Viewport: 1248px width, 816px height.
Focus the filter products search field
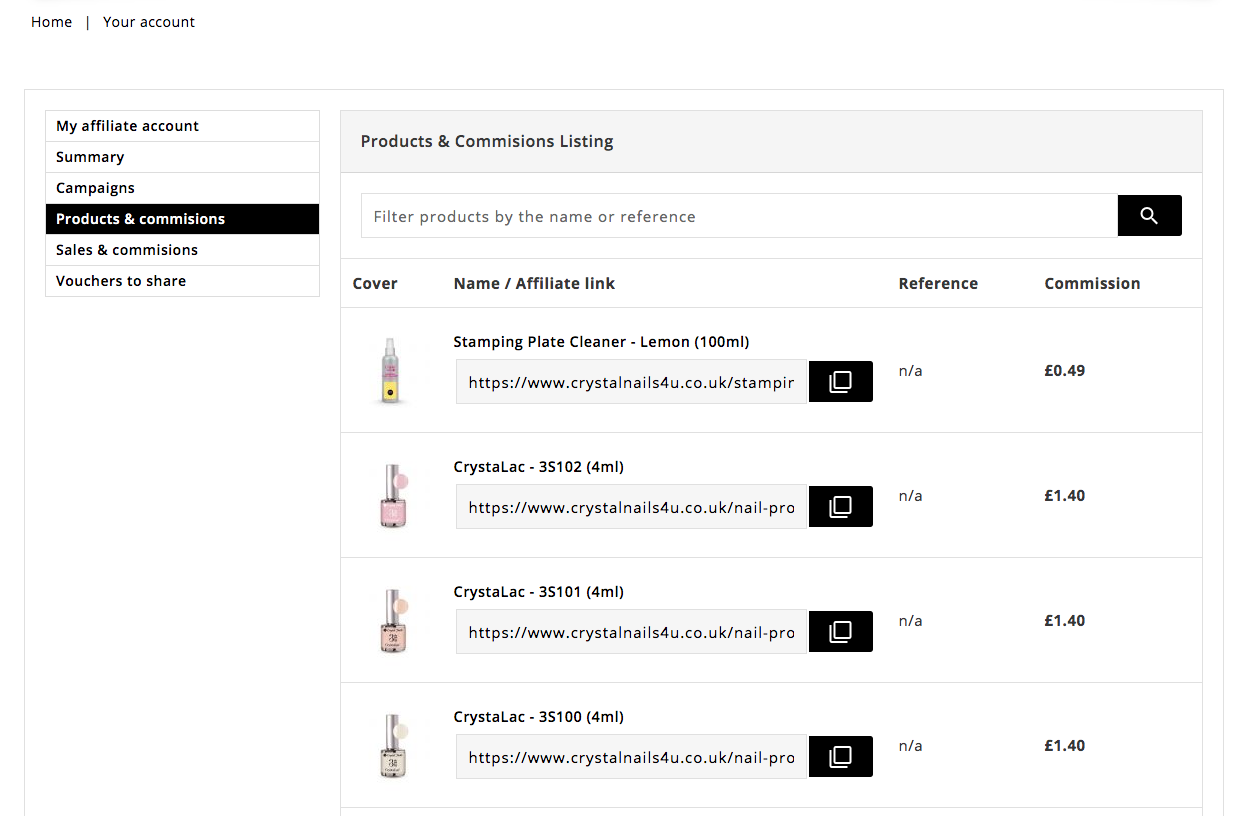pyautogui.click(x=738, y=216)
